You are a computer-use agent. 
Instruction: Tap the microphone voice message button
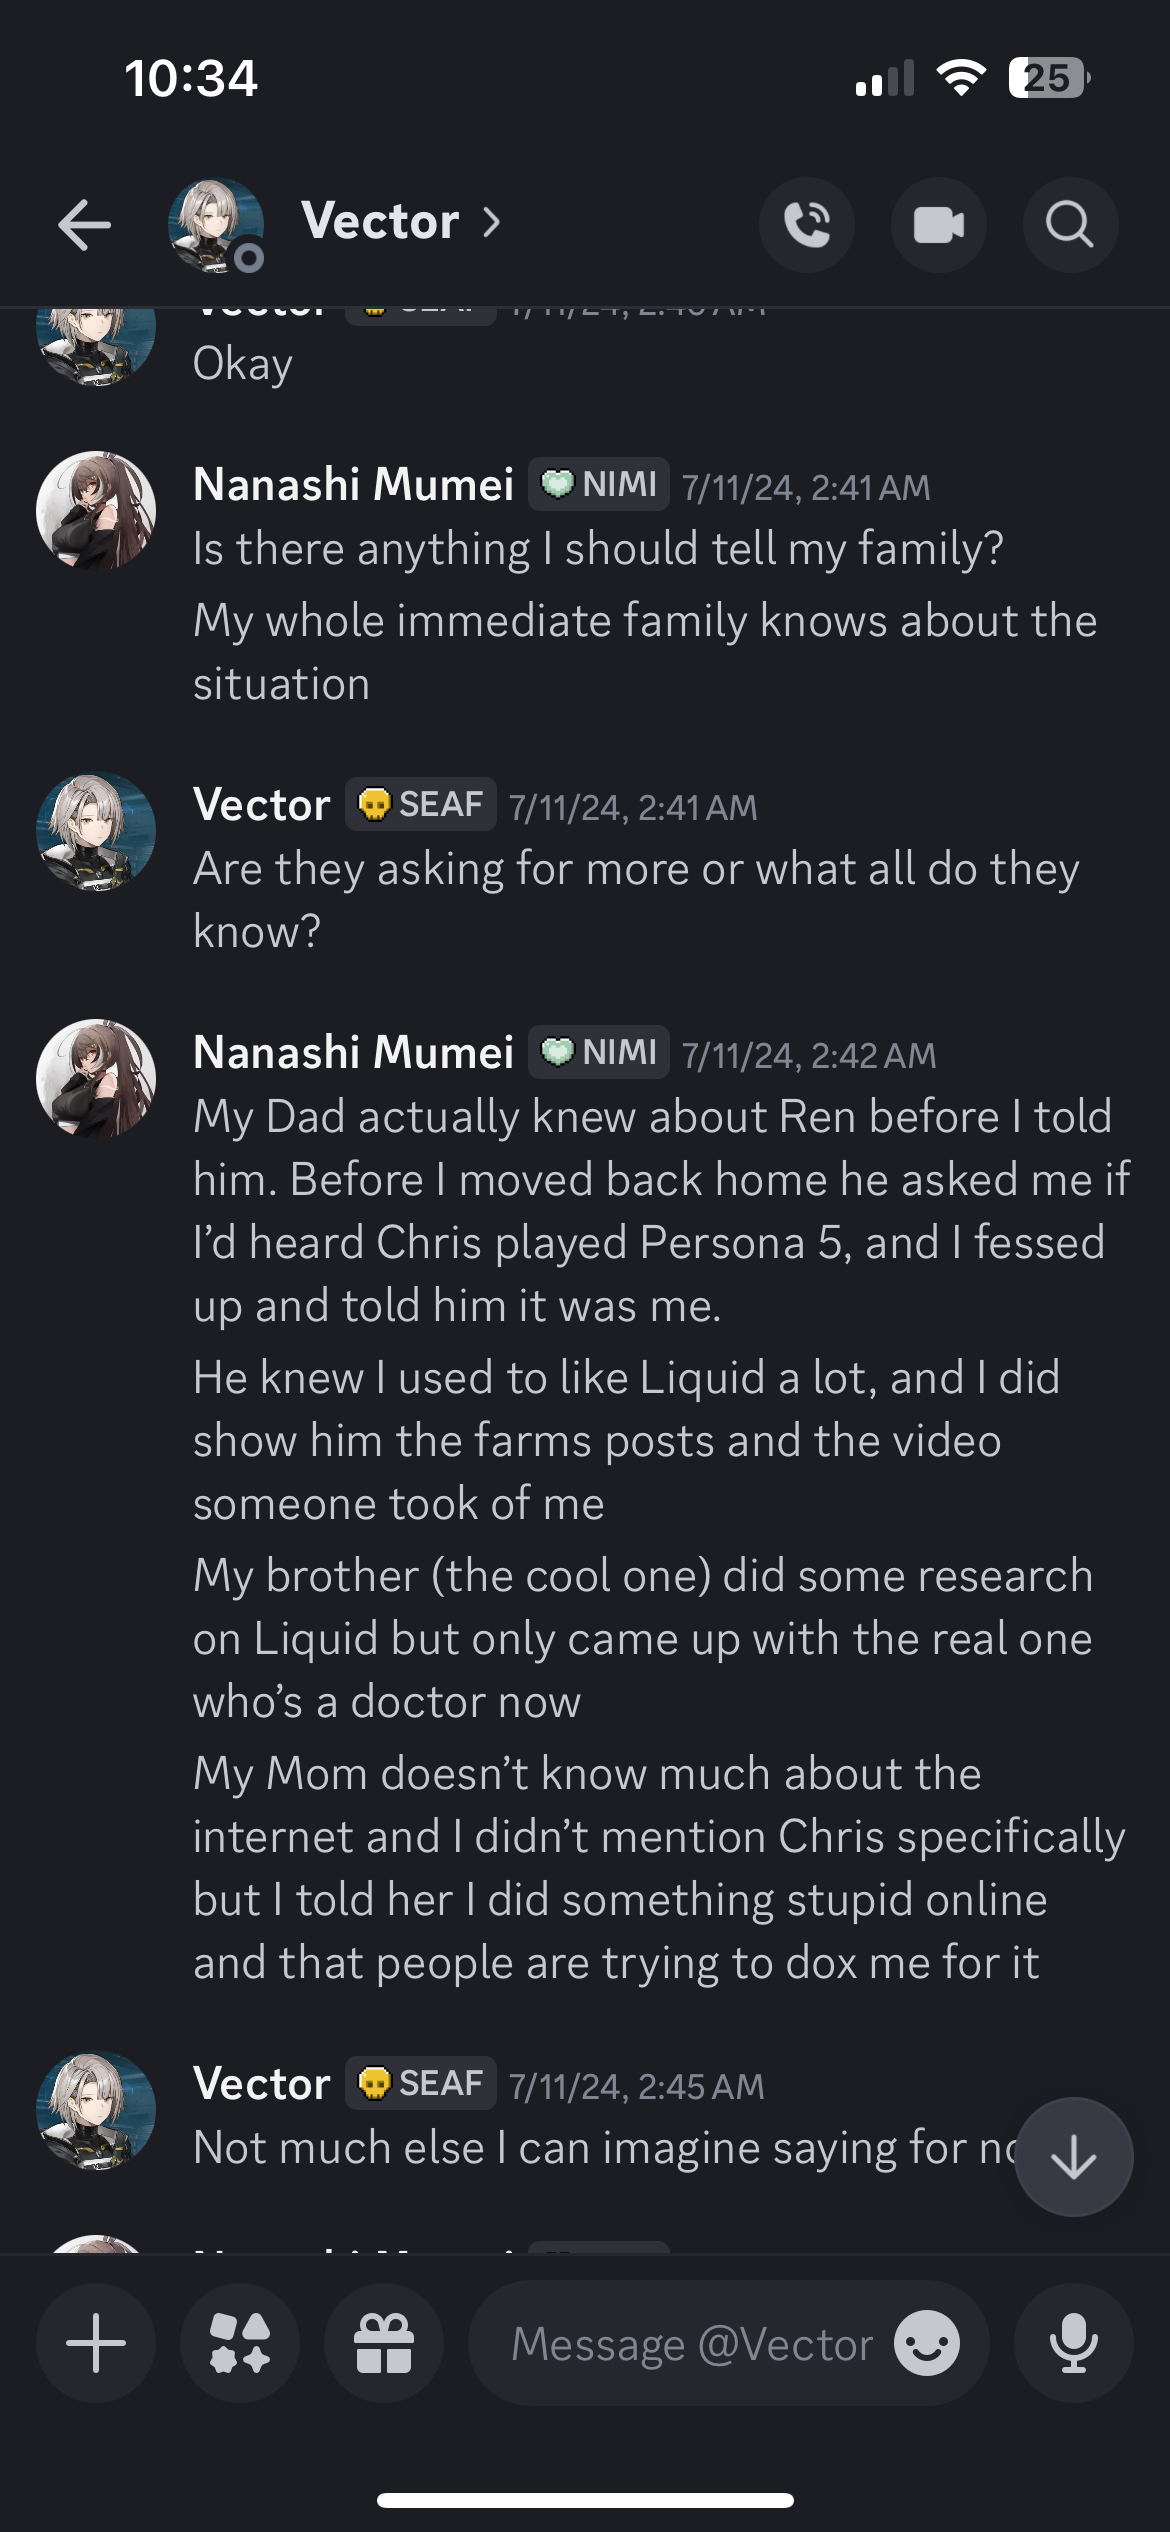tap(1074, 2343)
